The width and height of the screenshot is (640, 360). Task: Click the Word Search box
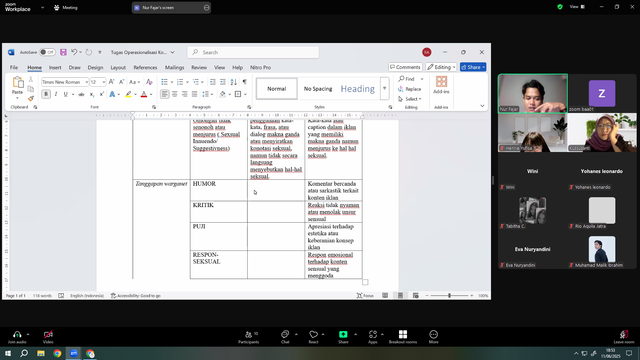coord(253,52)
